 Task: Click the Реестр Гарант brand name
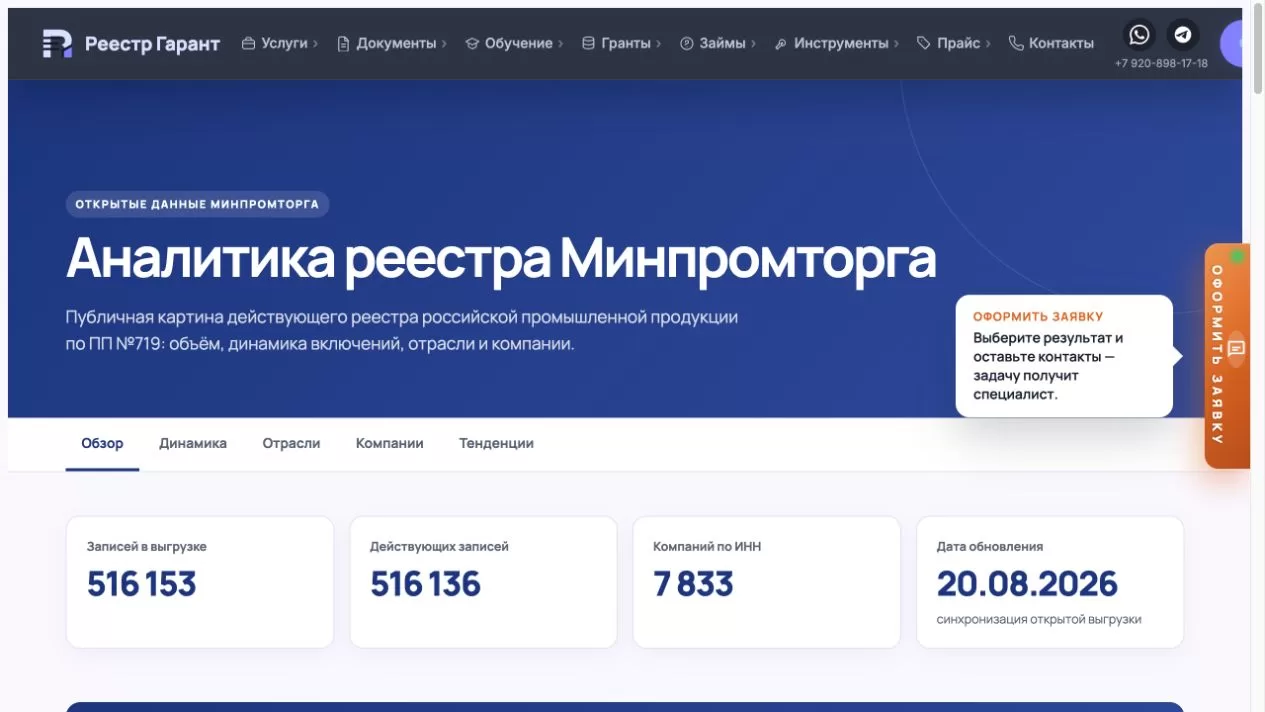point(152,44)
